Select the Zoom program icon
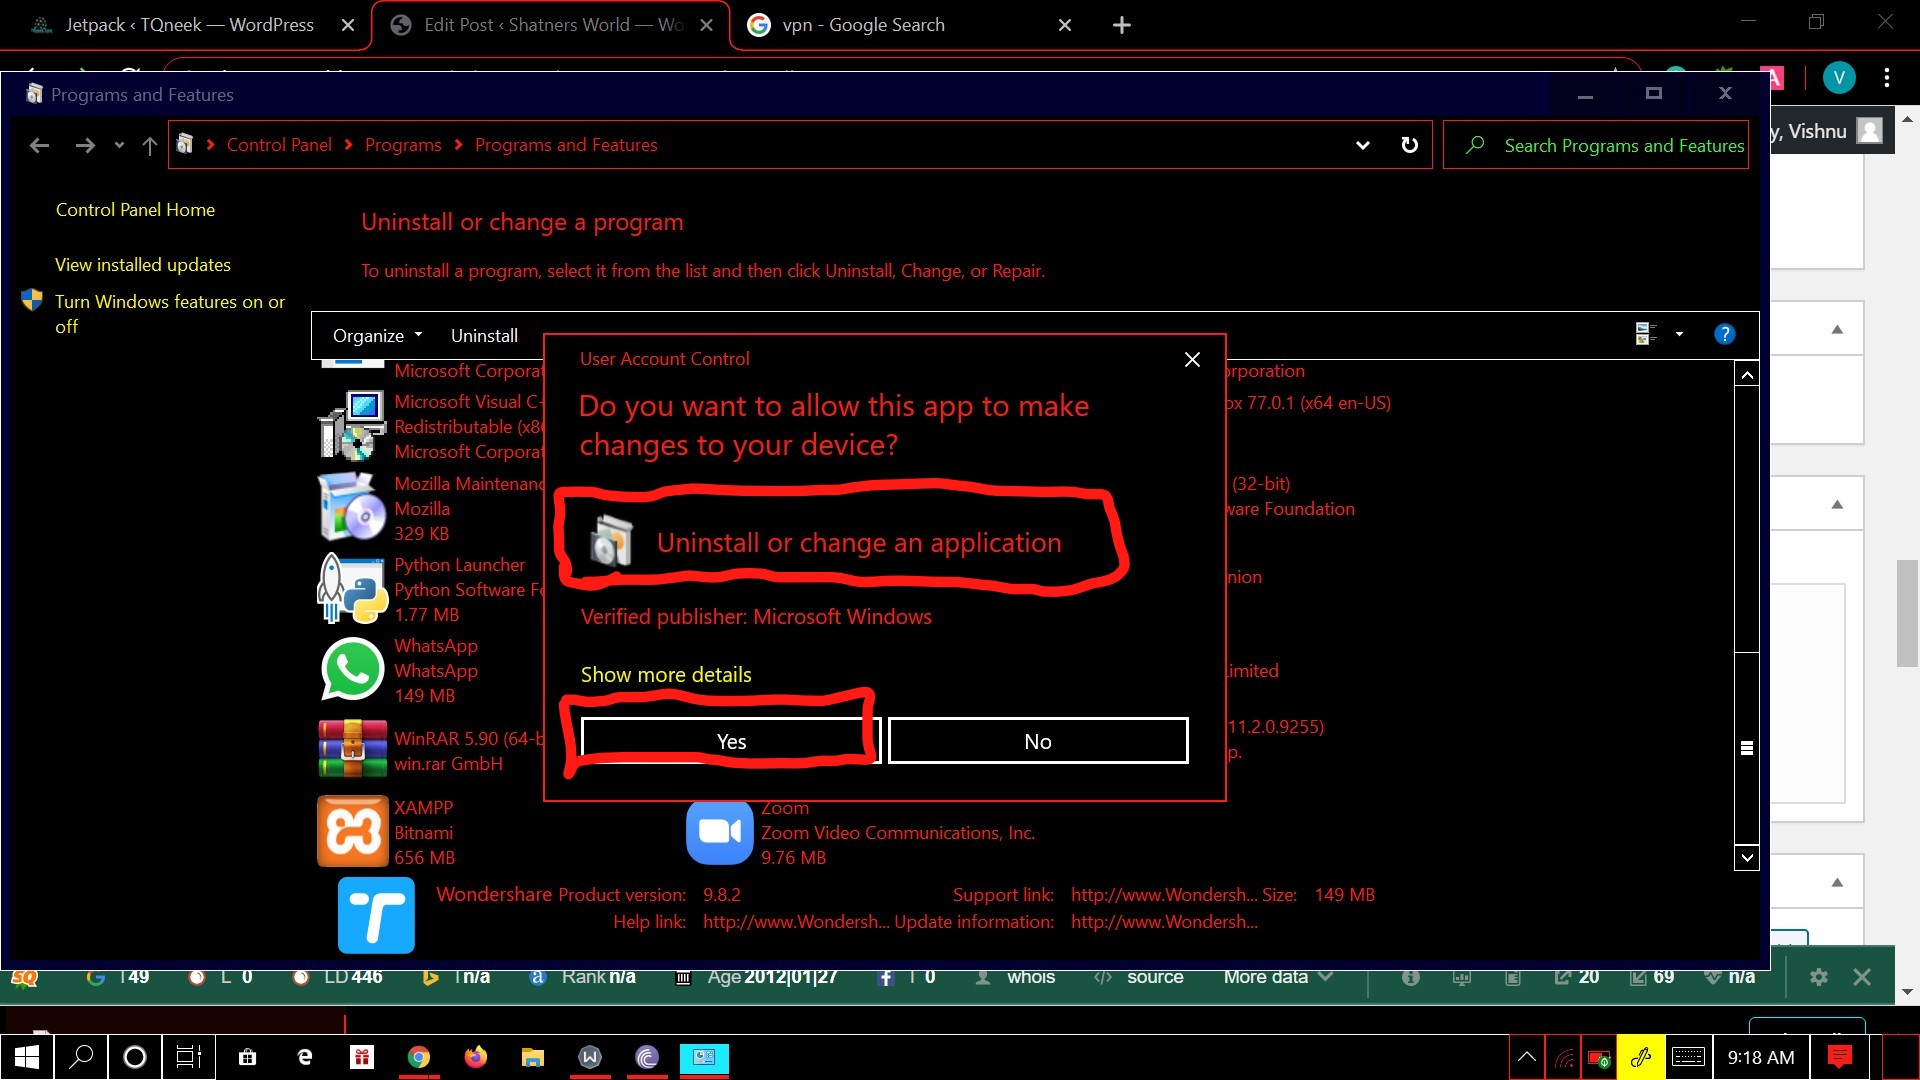 click(x=719, y=831)
